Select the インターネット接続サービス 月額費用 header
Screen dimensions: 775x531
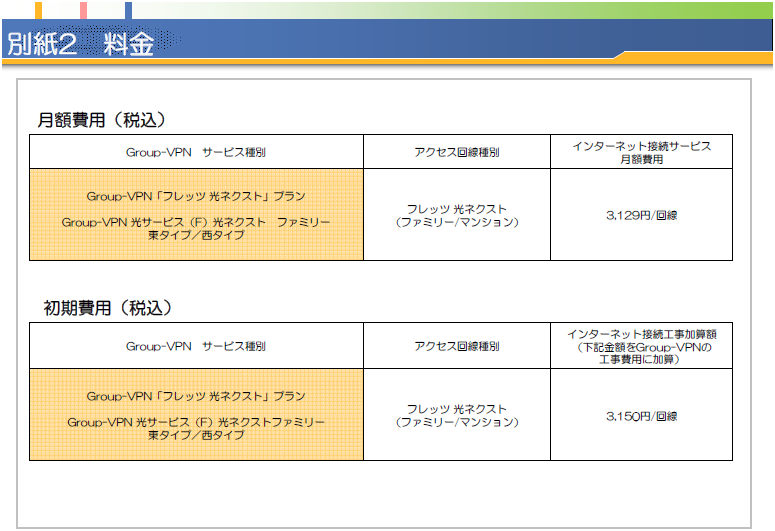point(641,152)
